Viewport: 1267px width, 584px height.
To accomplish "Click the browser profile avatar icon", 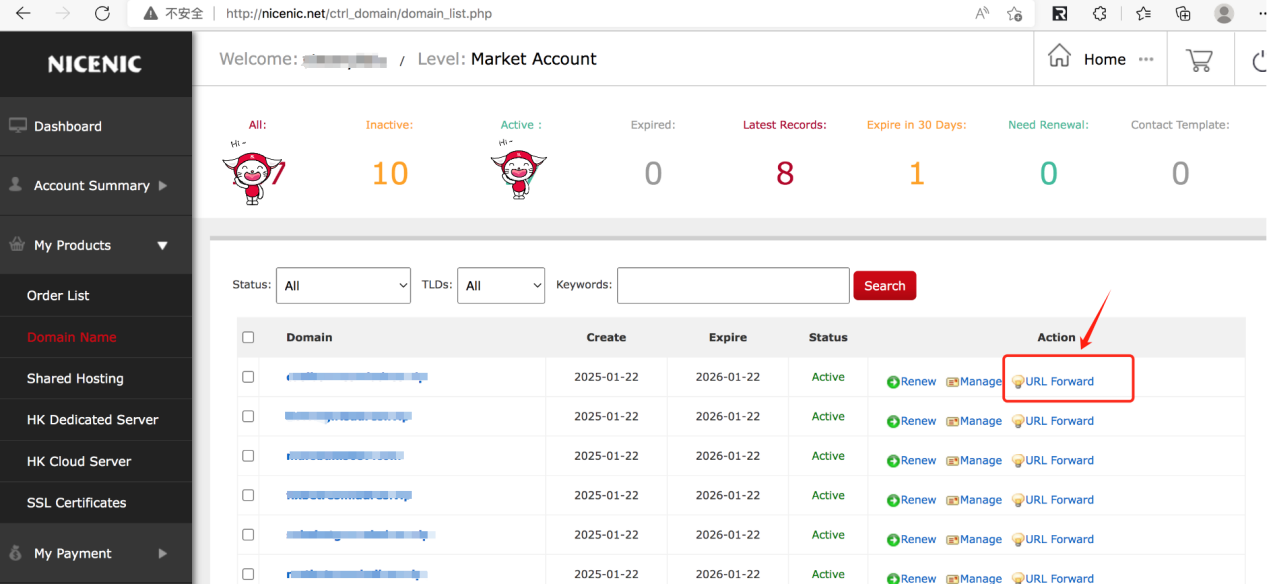I will (x=1223, y=14).
